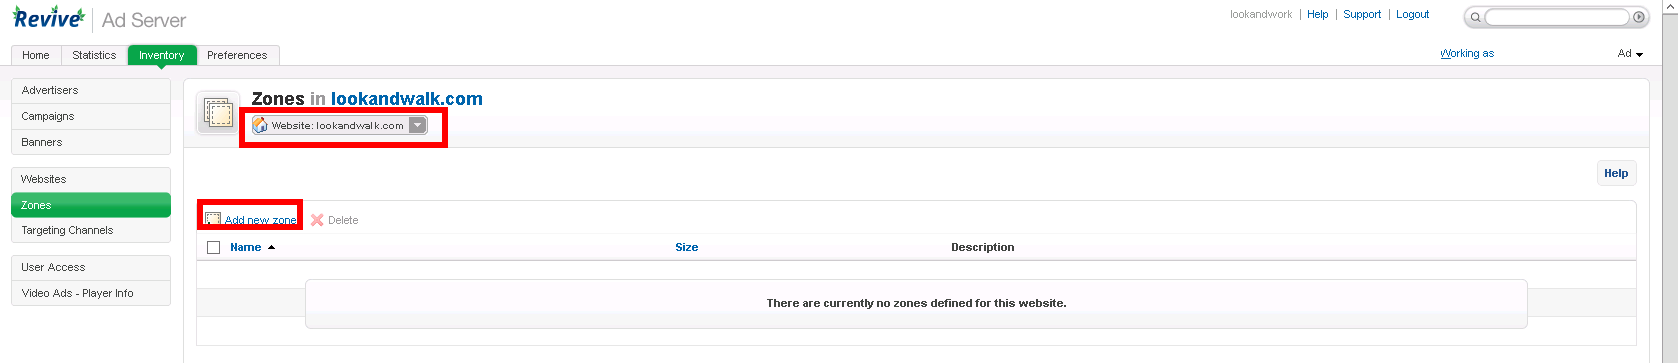Go to the Home tab
This screenshot has width=1678, height=363.
click(x=36, y=55)
